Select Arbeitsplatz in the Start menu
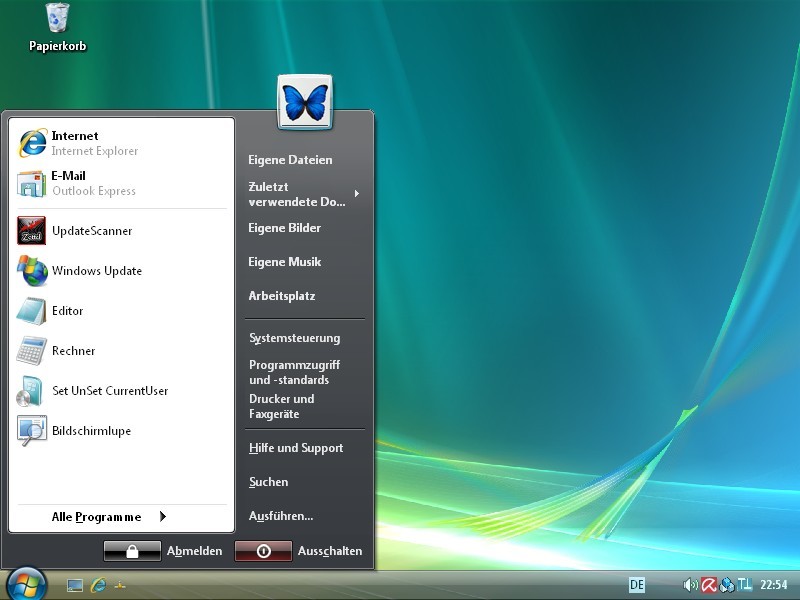 [x=281, y=296]
